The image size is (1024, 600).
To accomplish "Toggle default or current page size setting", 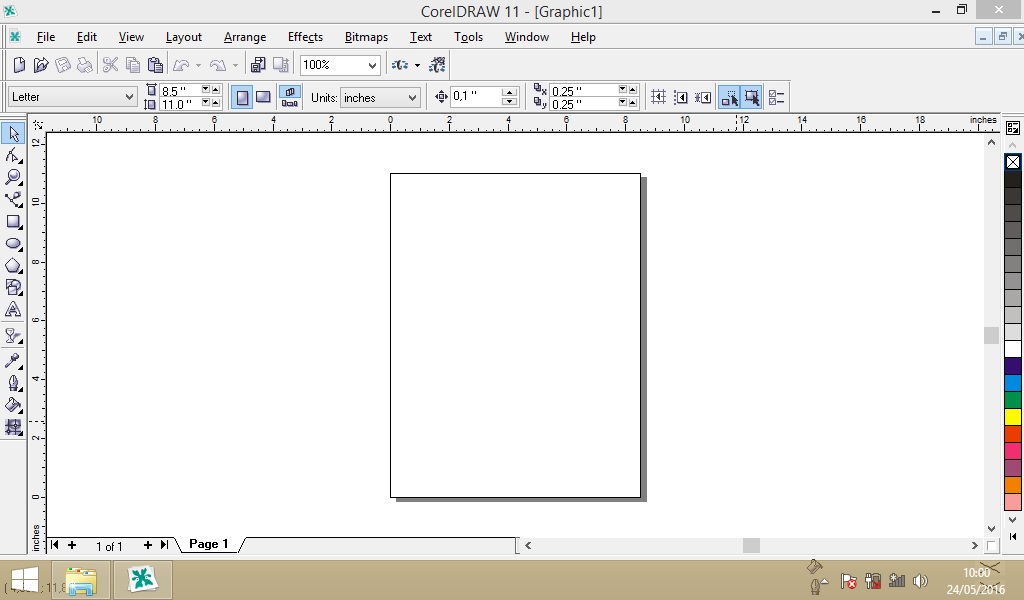I will click(x=290, y=97).
